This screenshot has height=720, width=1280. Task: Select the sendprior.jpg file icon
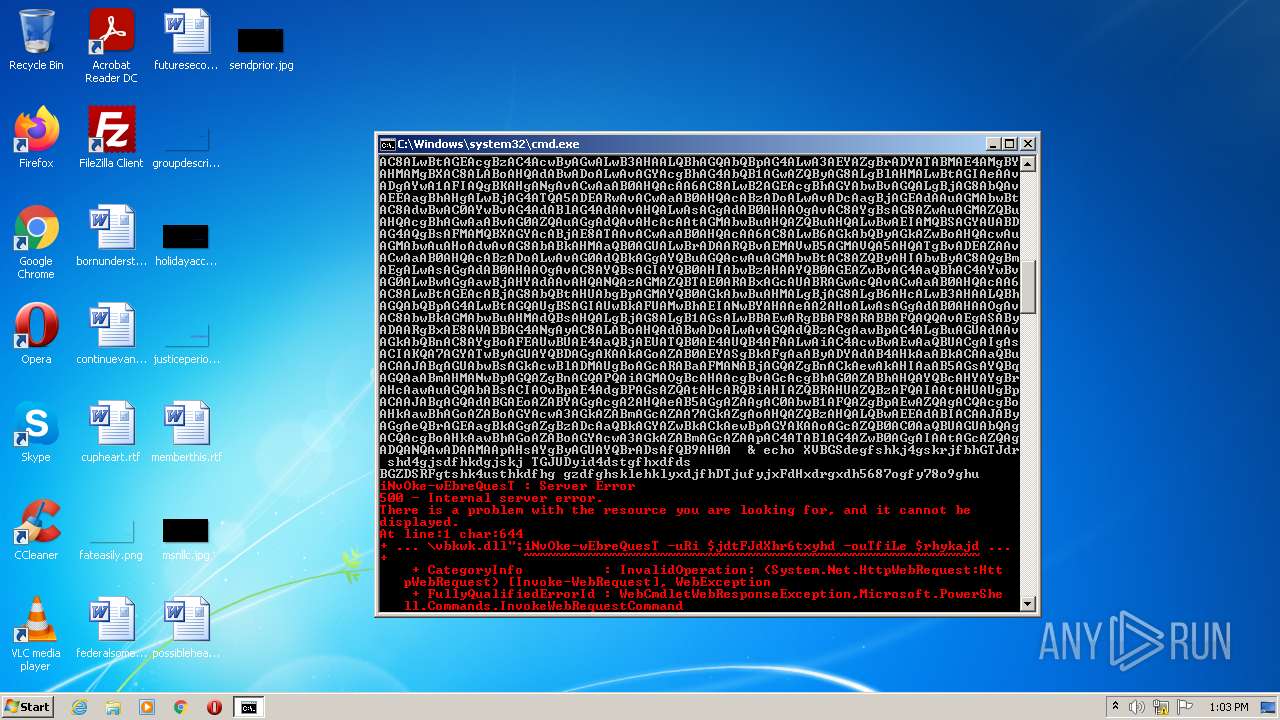point(261,48)
